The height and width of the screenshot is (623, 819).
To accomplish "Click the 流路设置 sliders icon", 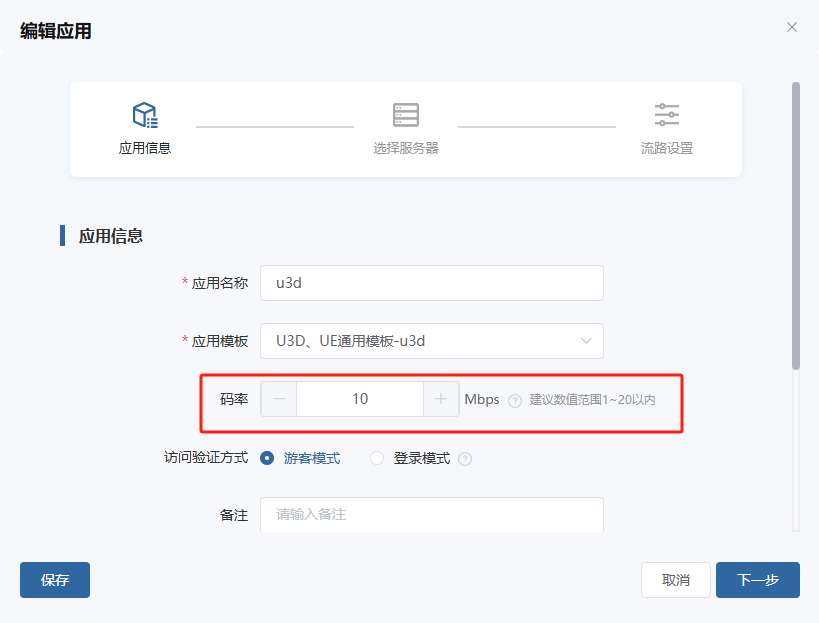I will (x=666, y=113).
